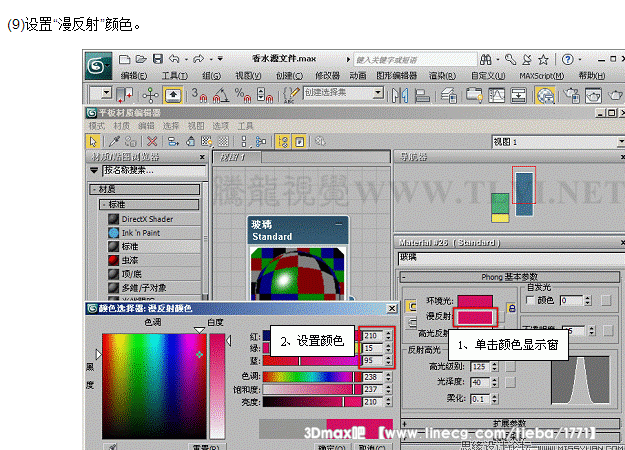Open the material browser options triangle
The image size is (625, 450).
(94, 171)
